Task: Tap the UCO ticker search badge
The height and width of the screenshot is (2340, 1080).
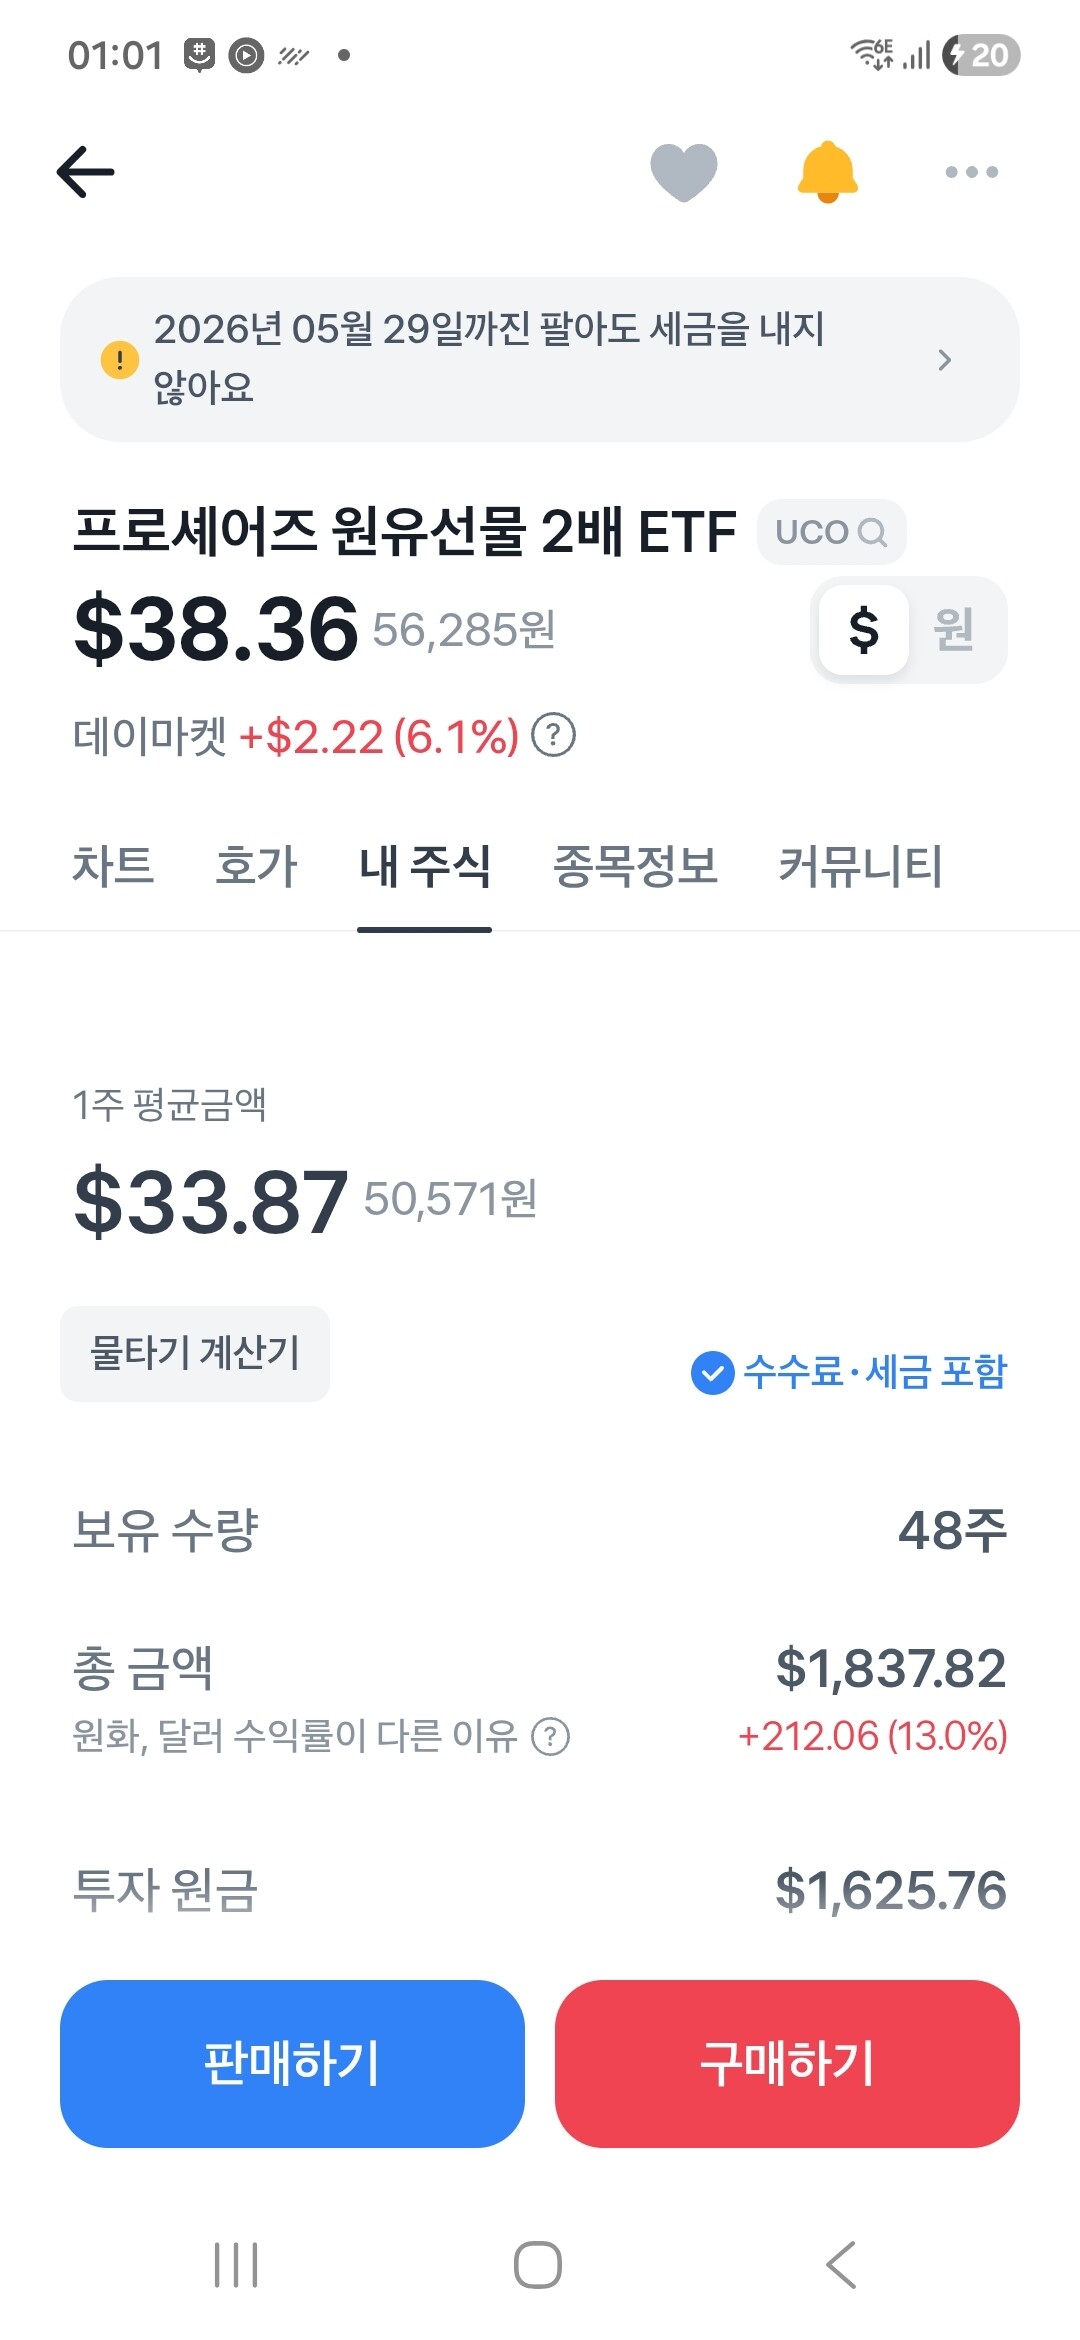Action: tap(831, 532)
